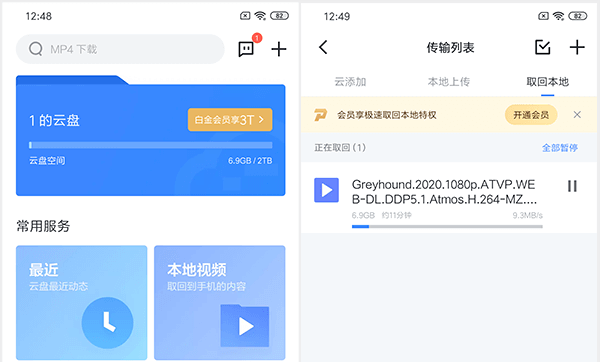Click the MP4 下载 search field

pyautogui.click(x=120, y=49)
